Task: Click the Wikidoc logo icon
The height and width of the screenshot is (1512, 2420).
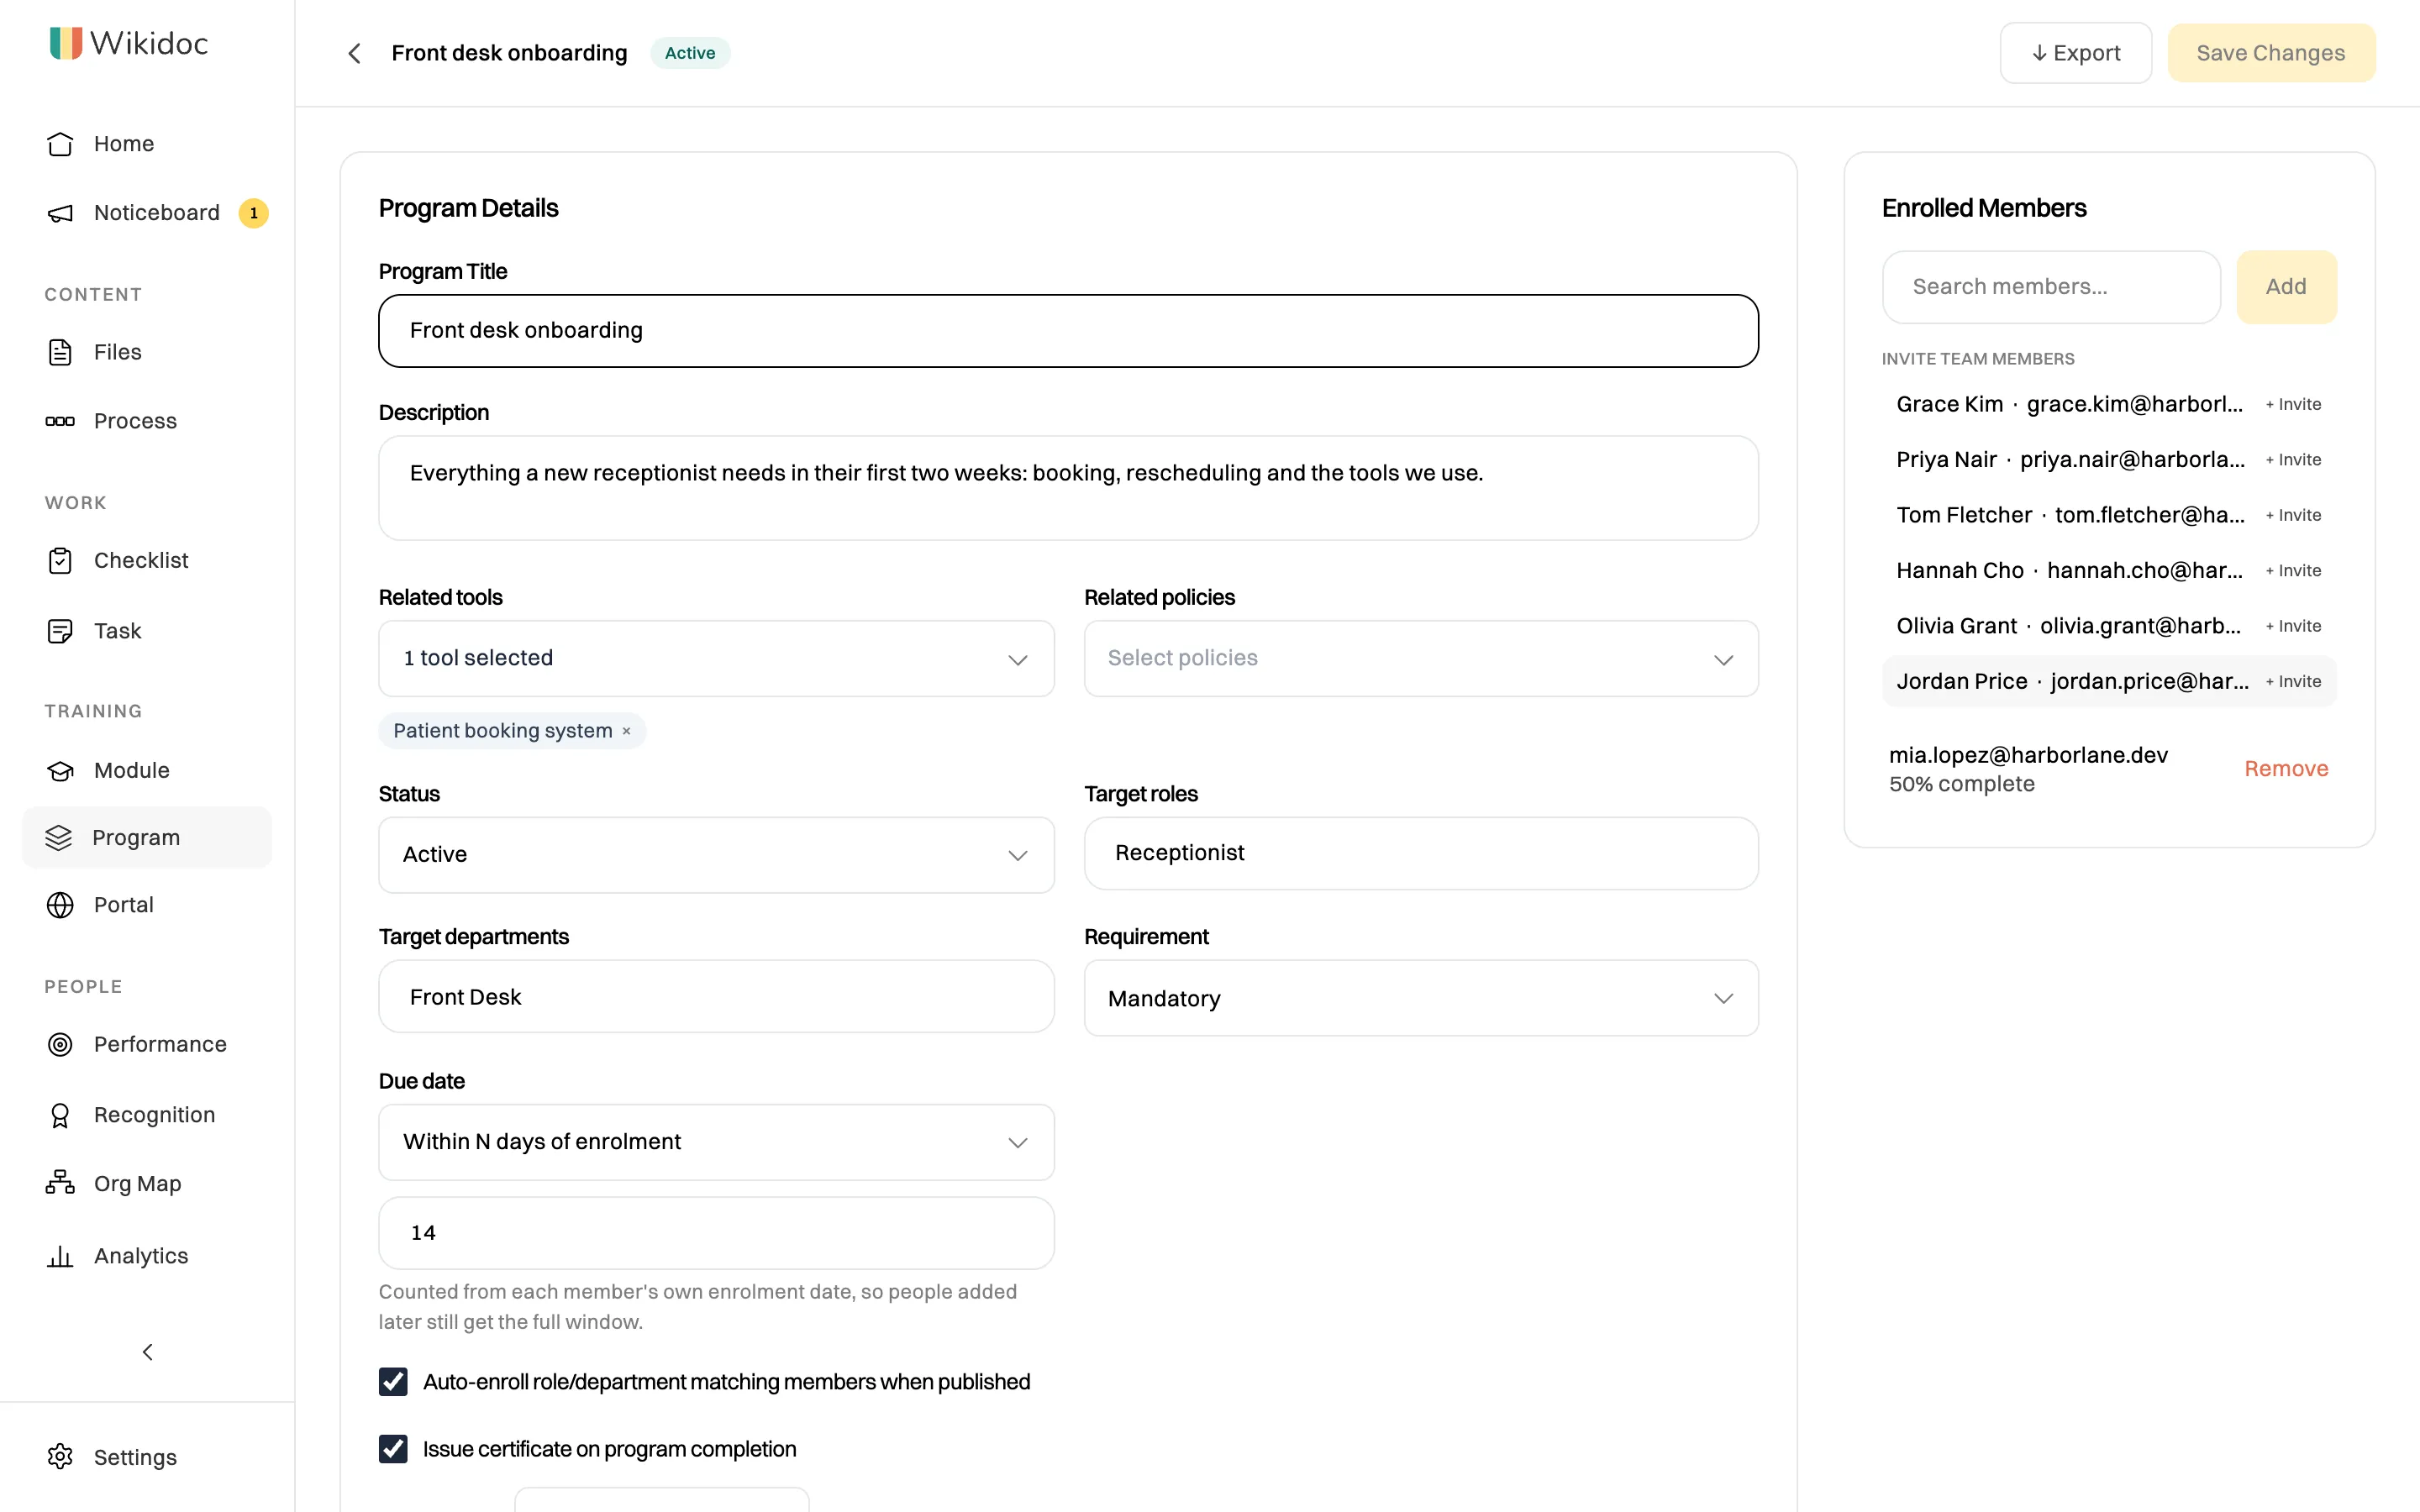Action: coord(66,43)
